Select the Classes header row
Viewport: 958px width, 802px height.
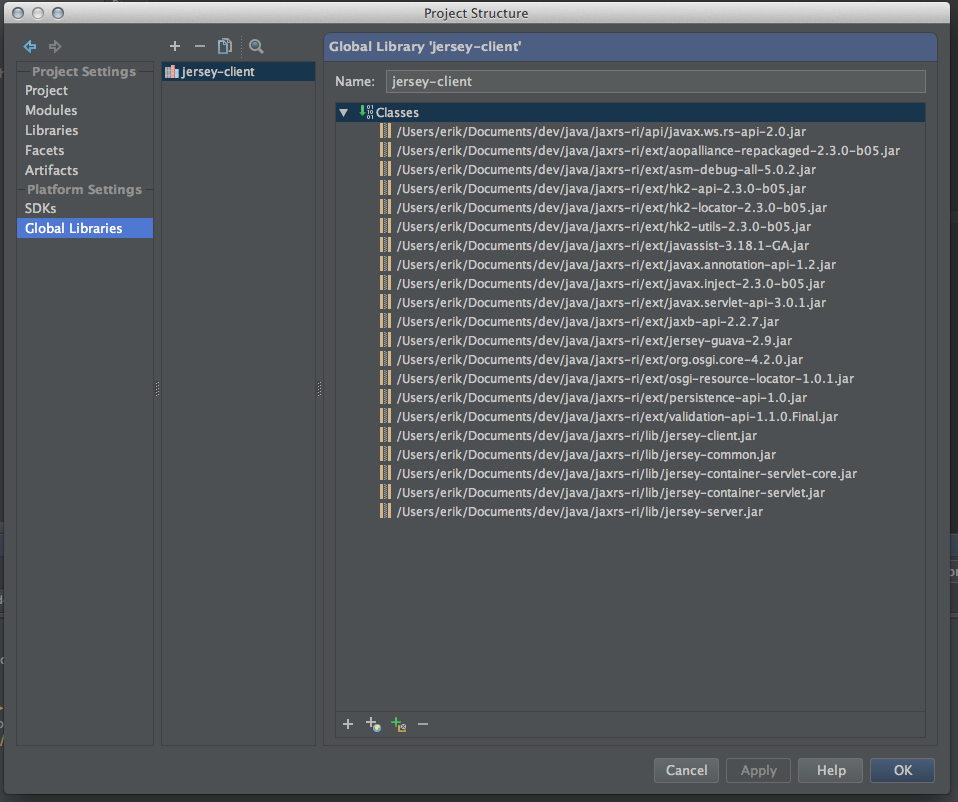coord(630,112)
